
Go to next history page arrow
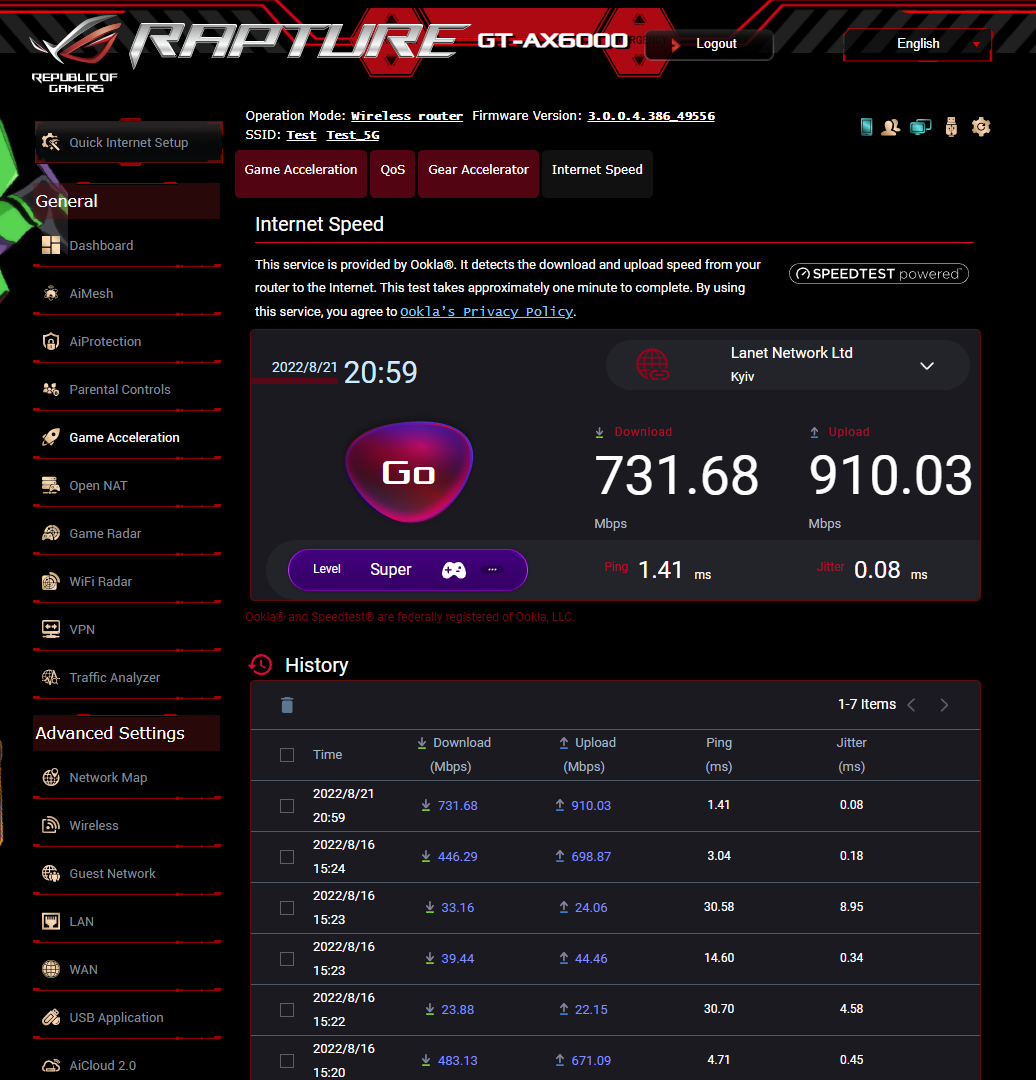(944, 705)
